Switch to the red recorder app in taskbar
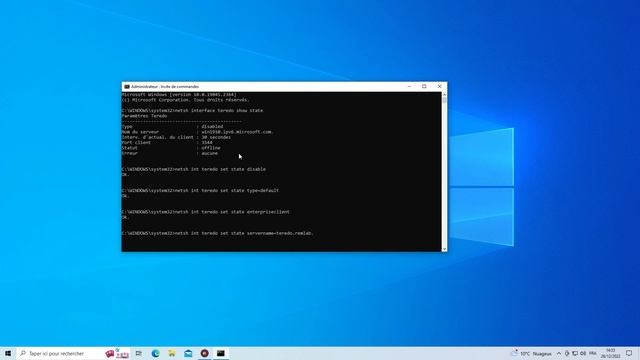 (204, 353)
